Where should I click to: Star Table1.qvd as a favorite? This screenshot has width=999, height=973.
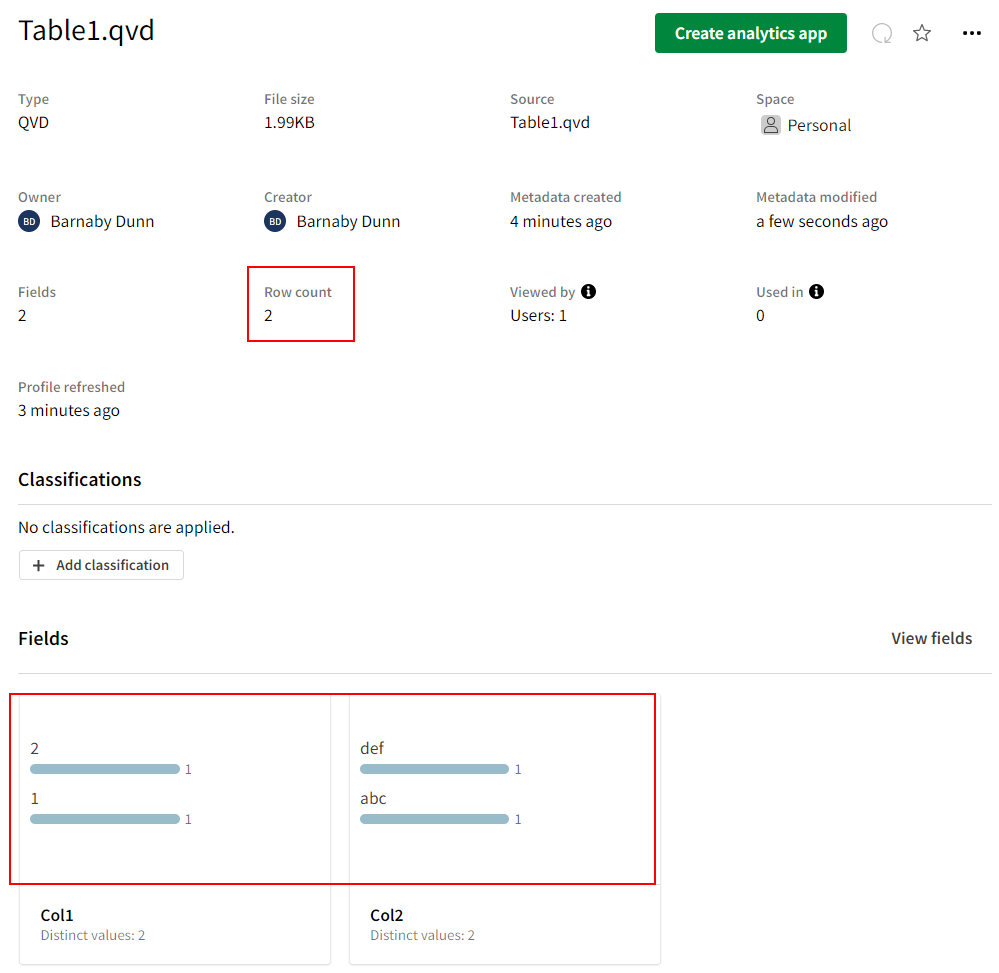922,34
